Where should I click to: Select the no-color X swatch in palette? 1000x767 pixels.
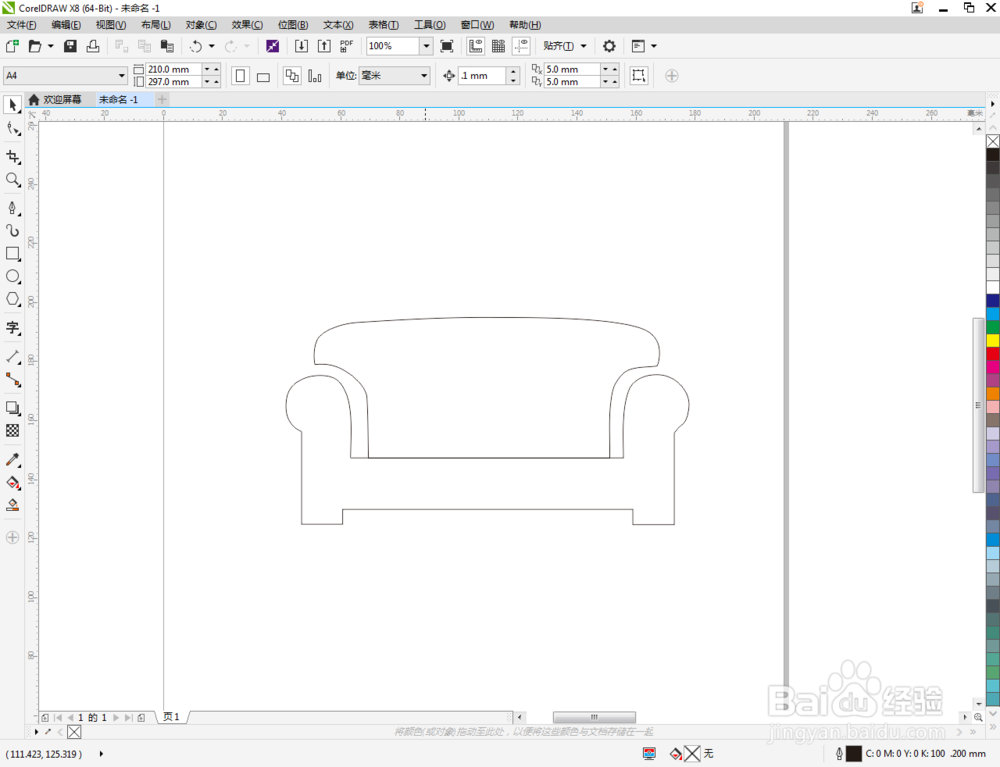[993, 141]
